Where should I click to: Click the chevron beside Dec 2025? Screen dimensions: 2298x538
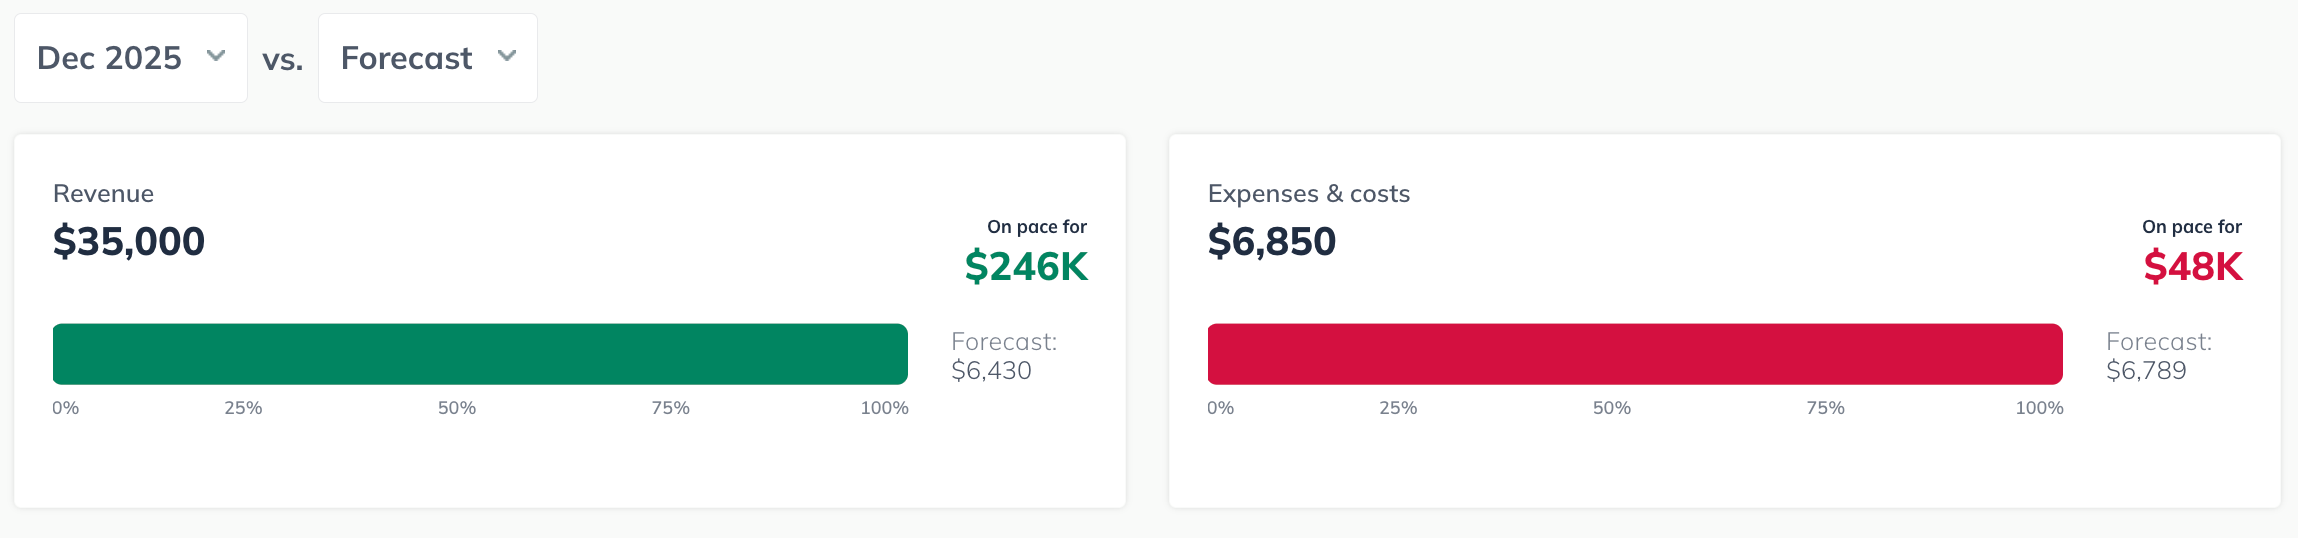[216, 56]
